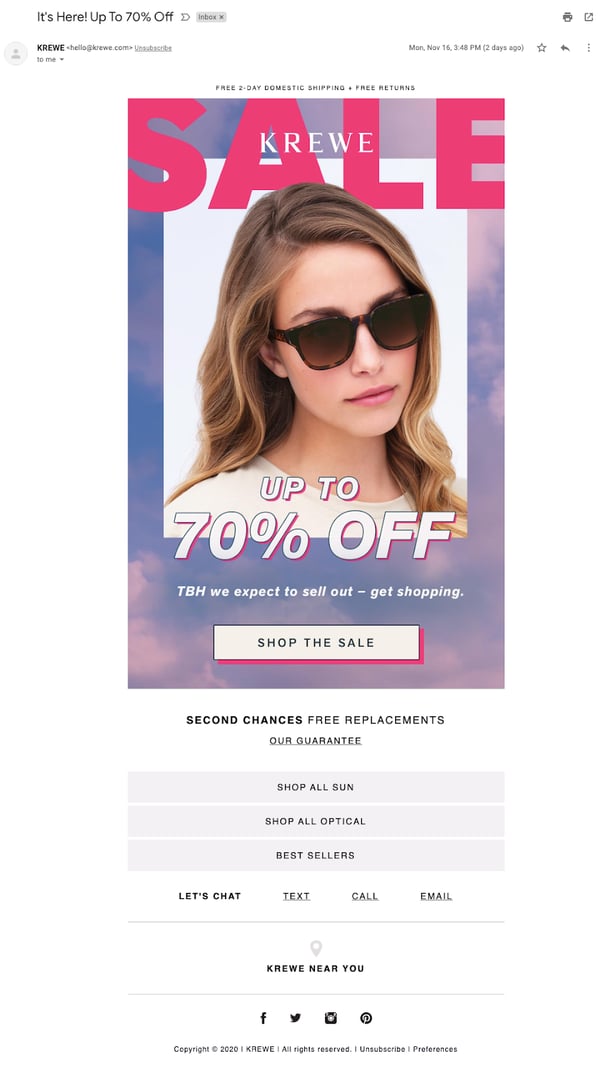Open KREWE's Pinterest icon
Image resolution: width=600 pixels, height=1067 pixels.
tap(366, 1018)
